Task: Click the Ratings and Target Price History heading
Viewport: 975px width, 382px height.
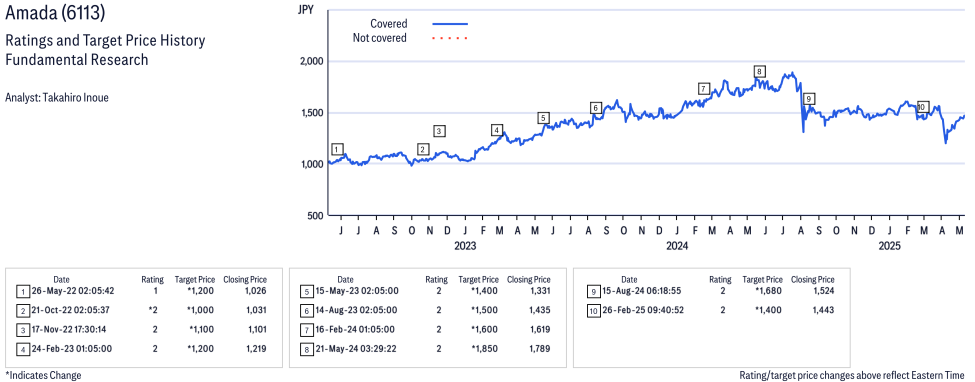Action: coord(104,41)
